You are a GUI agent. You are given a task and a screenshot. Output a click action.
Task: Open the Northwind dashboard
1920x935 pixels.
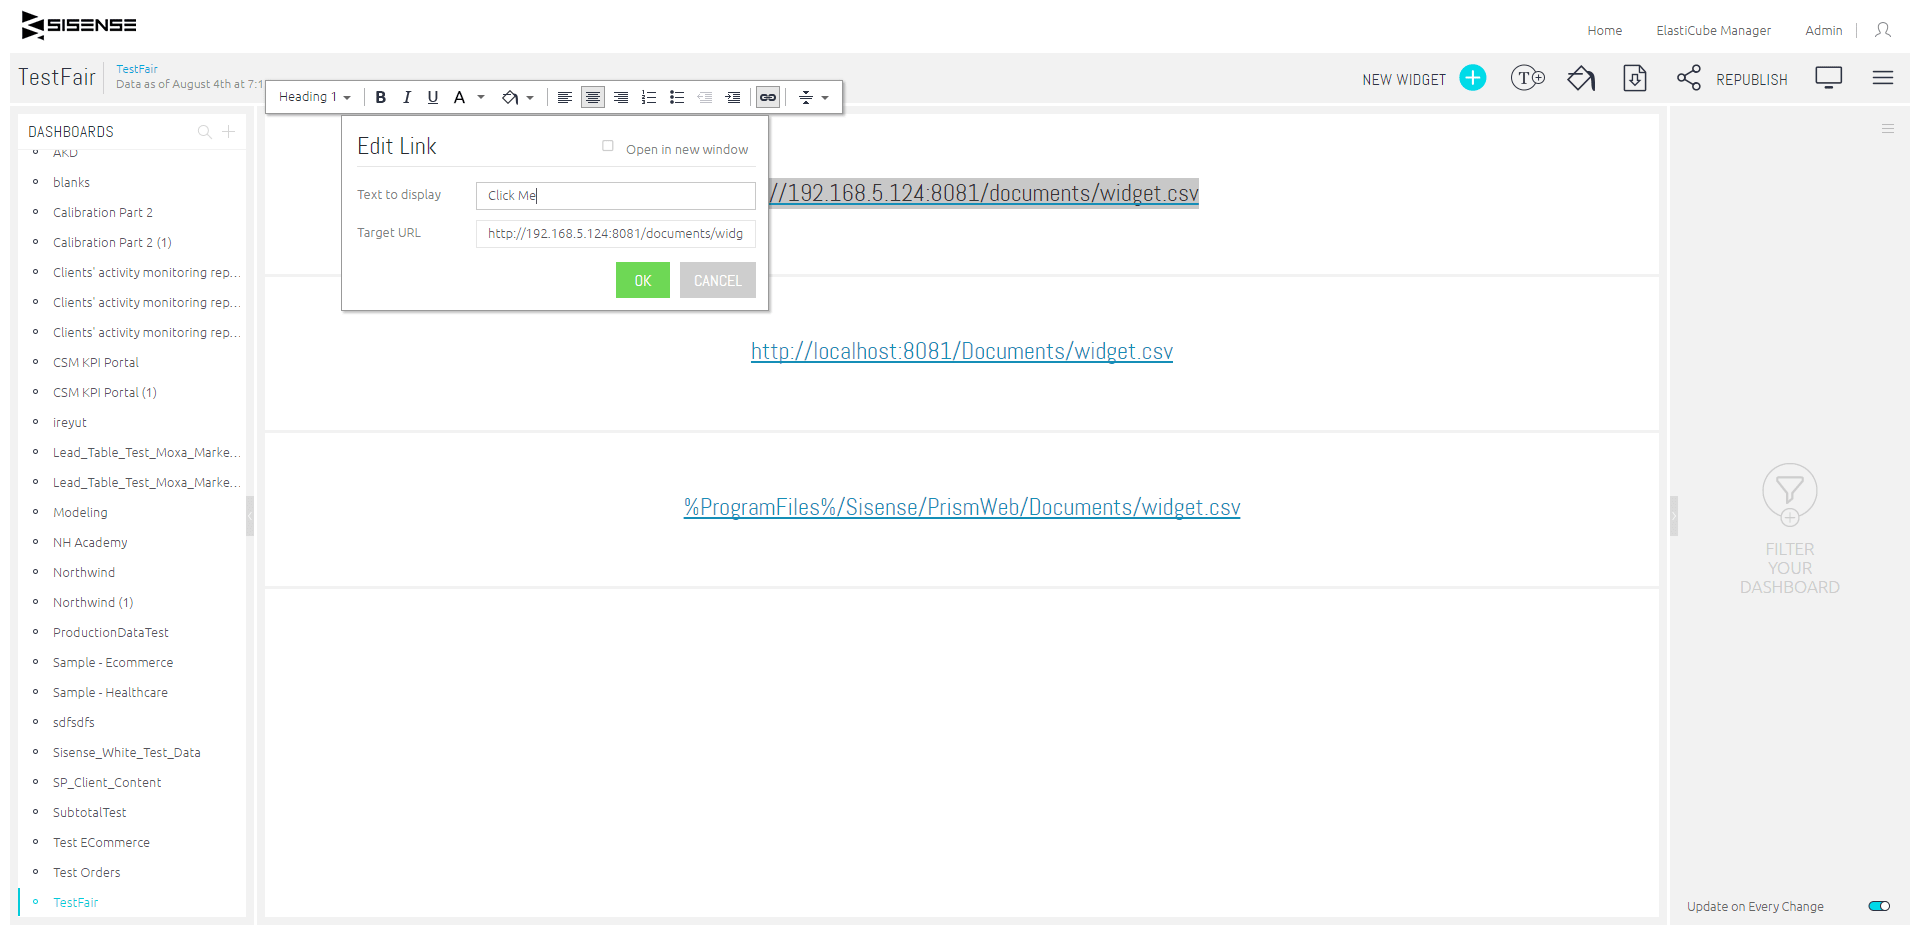84,573
